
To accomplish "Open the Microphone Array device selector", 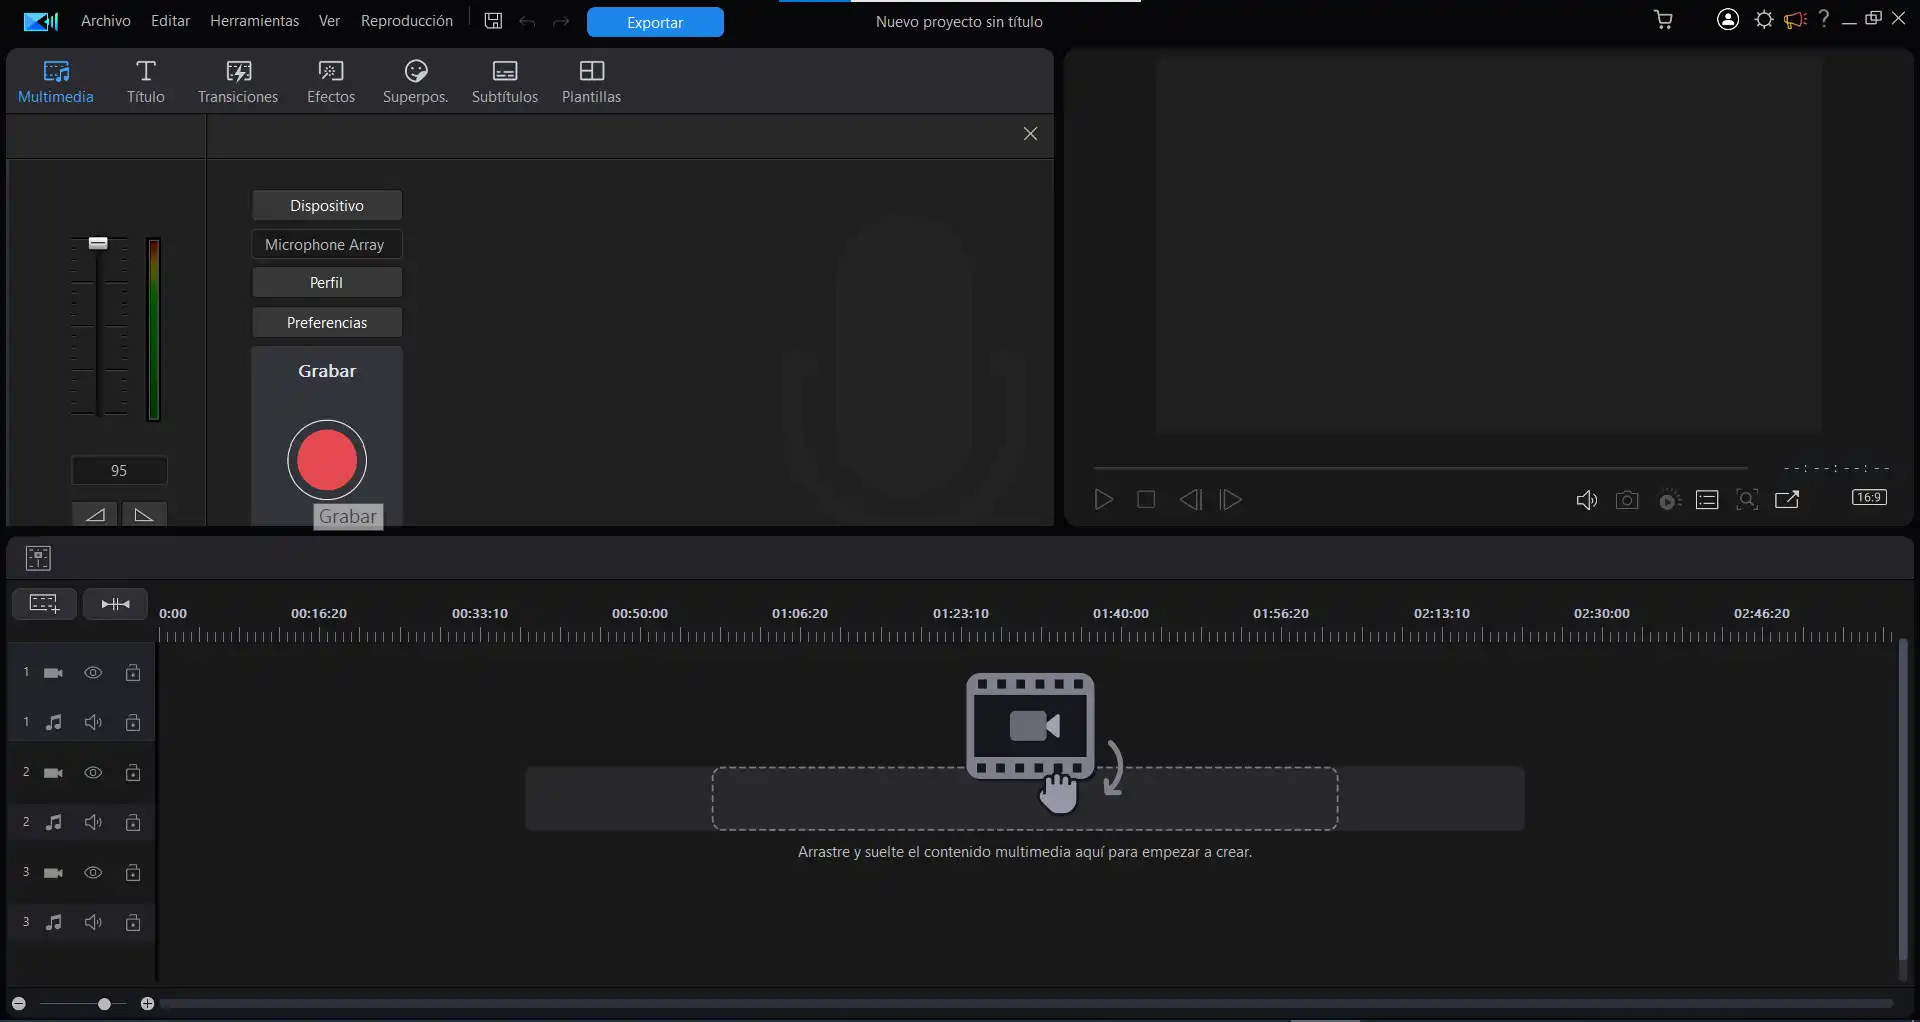I will (327, 244).
